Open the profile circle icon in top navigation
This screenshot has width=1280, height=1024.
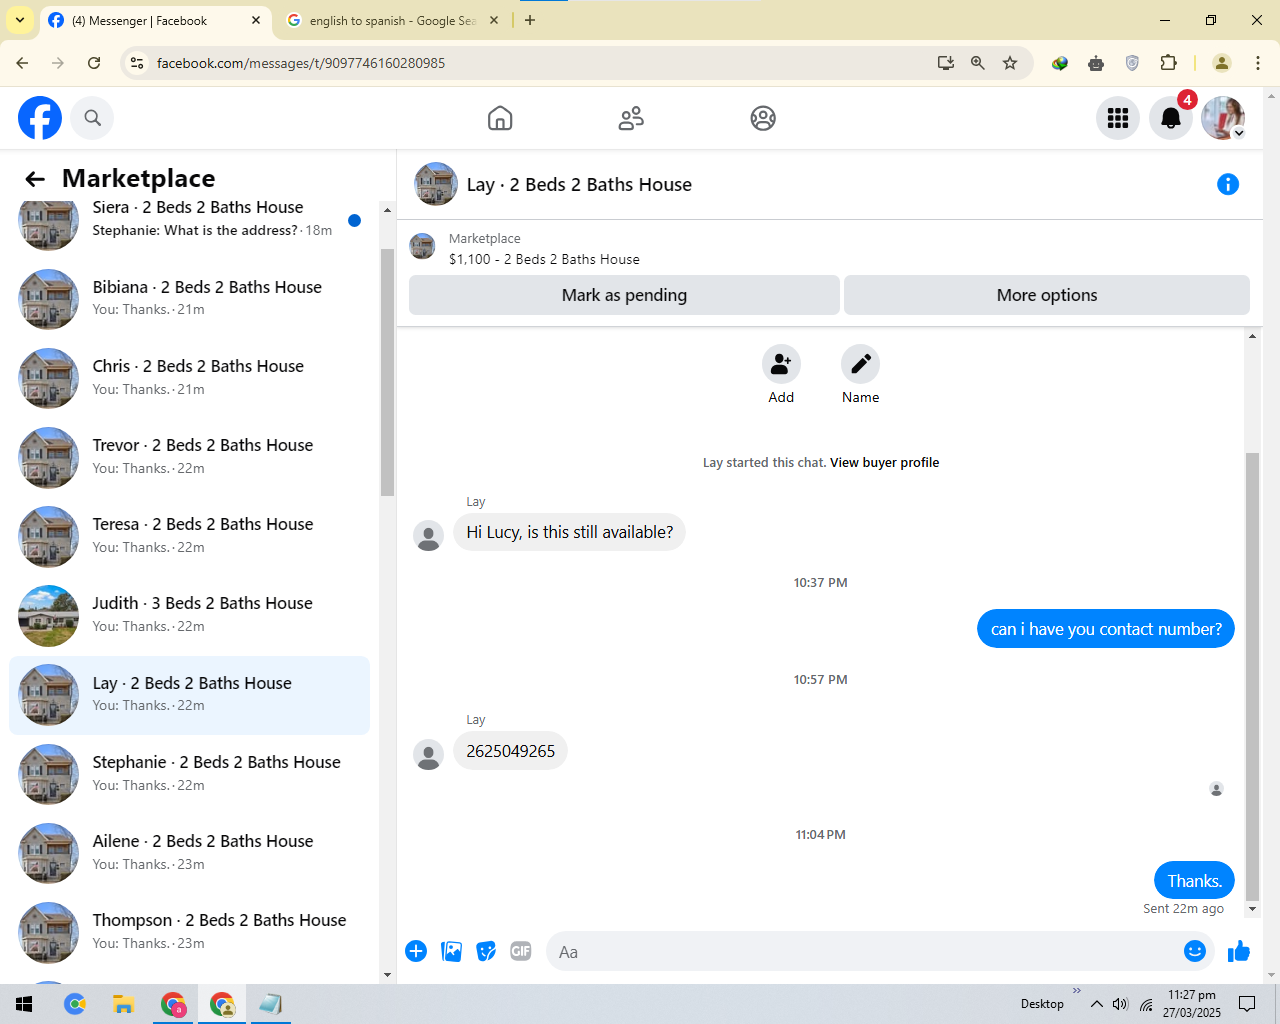[x=763, y=118]
